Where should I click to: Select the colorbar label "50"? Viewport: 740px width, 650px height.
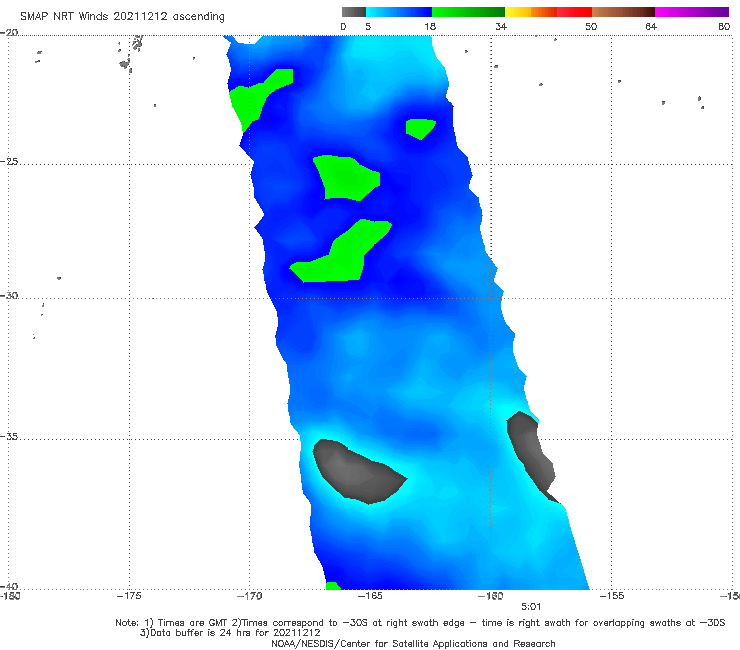(591, 26)
